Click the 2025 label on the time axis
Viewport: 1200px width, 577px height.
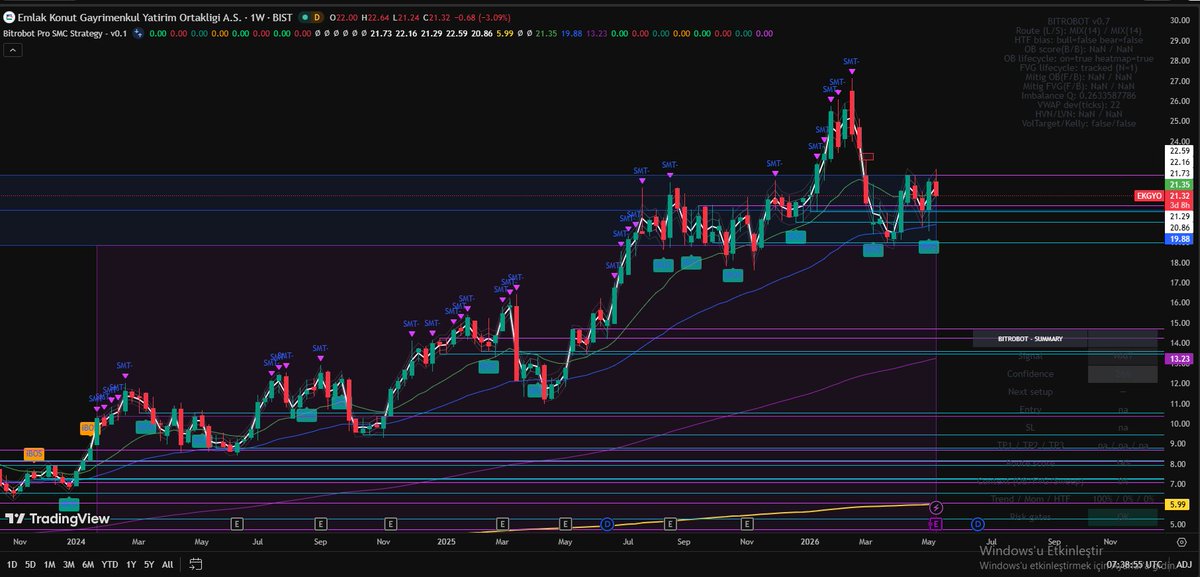tap(446, 541)
